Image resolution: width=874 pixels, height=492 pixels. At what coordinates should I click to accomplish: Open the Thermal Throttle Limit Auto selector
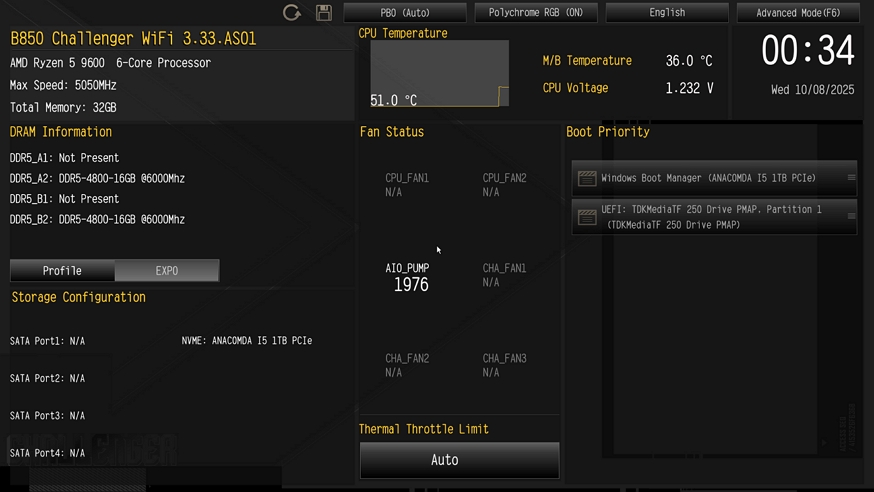pyautogui.click(x=459, y=460)
